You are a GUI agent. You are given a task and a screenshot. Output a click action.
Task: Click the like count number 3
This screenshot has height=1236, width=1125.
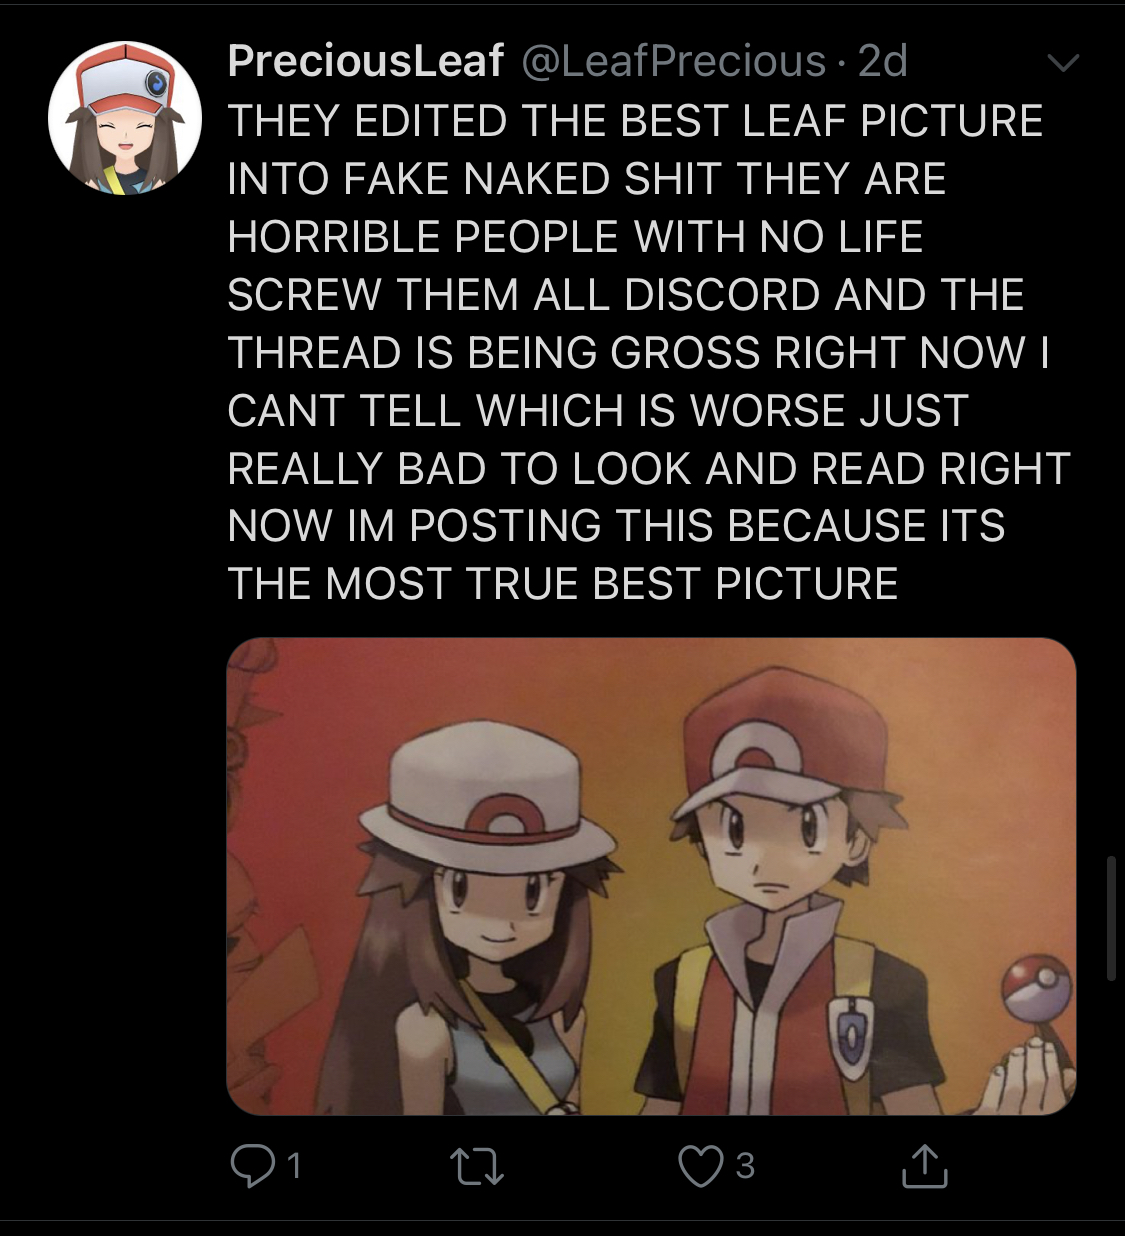tap(745, 1166)
